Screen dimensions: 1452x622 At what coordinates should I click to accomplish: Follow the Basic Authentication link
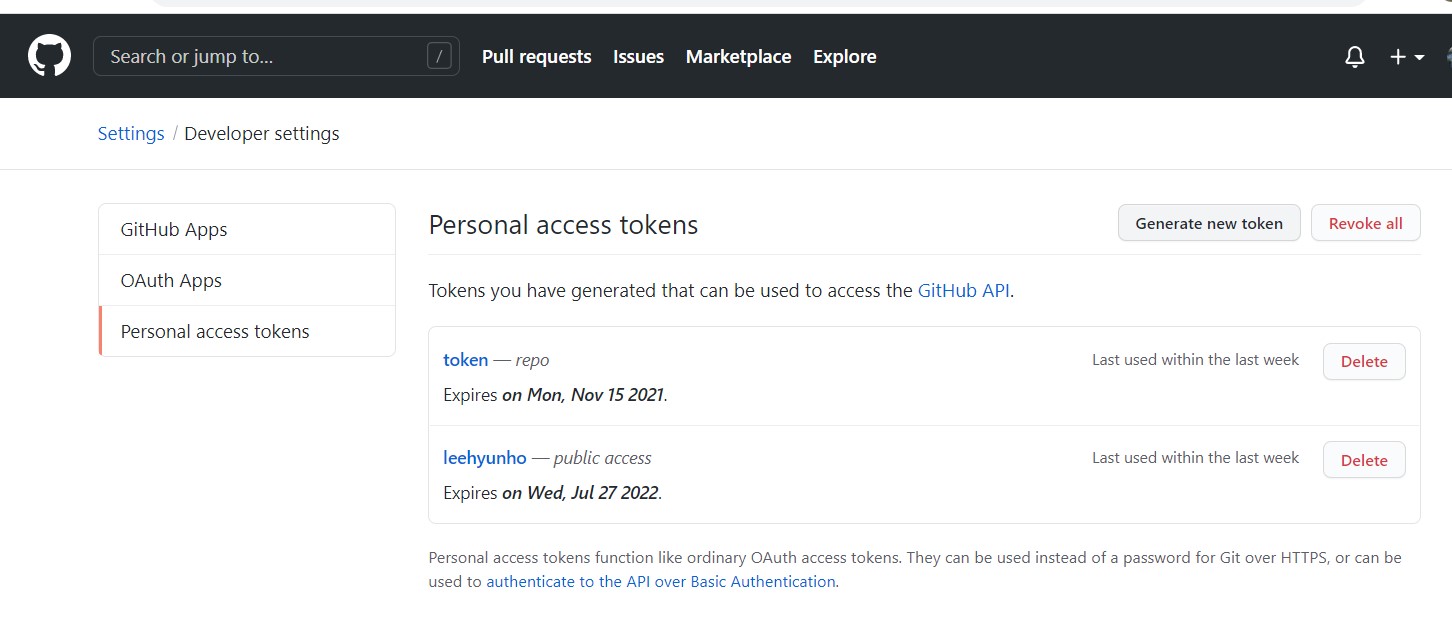point(661,581)
